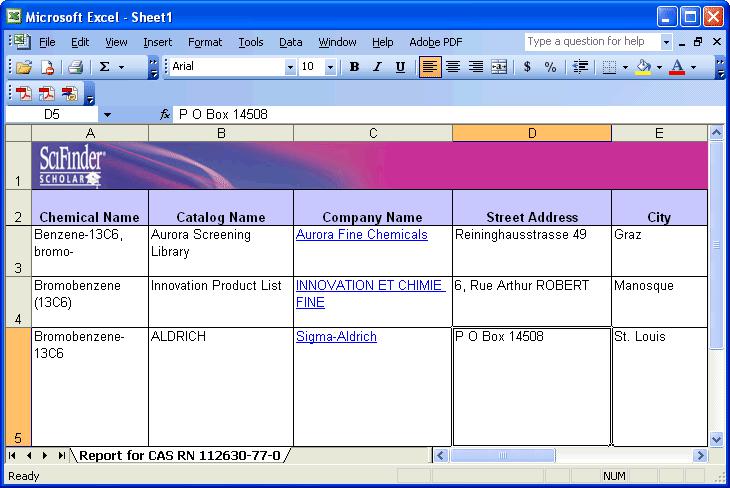This screenshot has width=730, height=488.
Task: Expand the Standard toolbar options
Action: click(153, 67)
